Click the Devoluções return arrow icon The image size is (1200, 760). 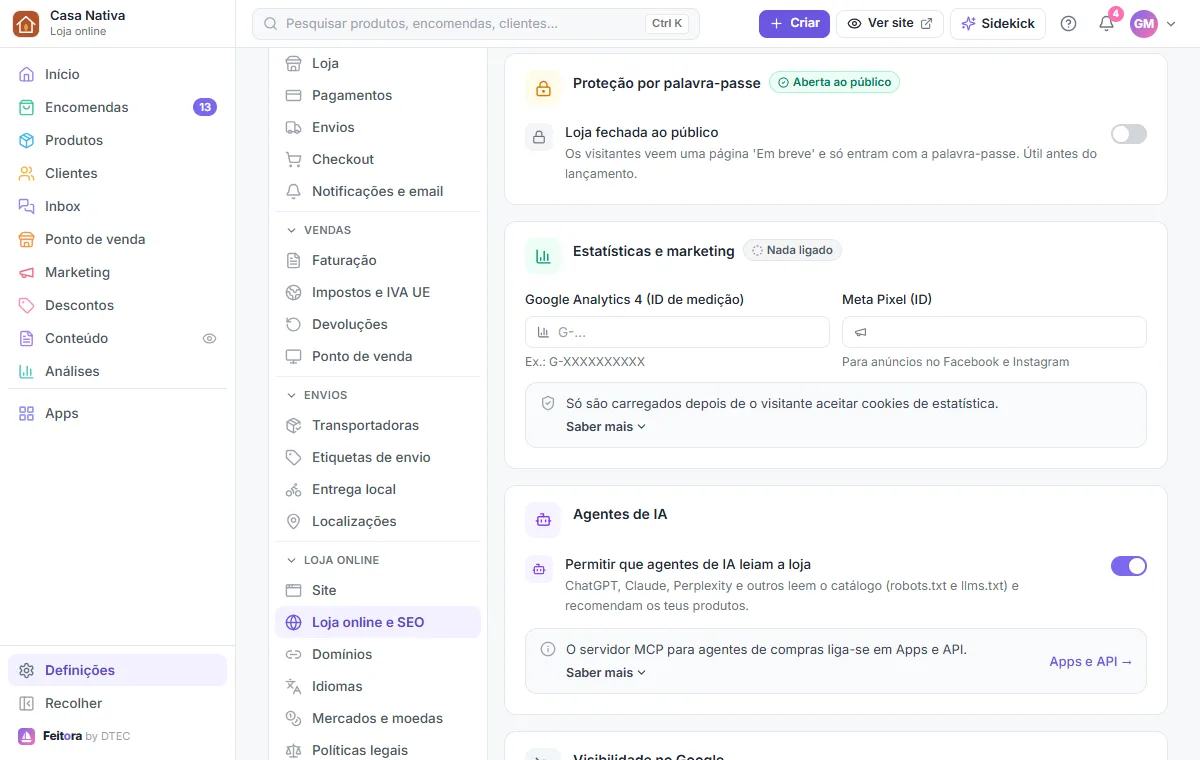tap(294, 324)
